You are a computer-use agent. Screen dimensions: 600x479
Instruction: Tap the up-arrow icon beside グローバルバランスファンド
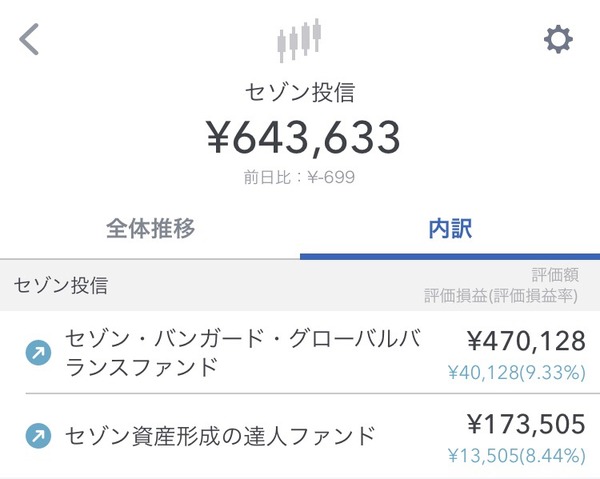[38, 352]
